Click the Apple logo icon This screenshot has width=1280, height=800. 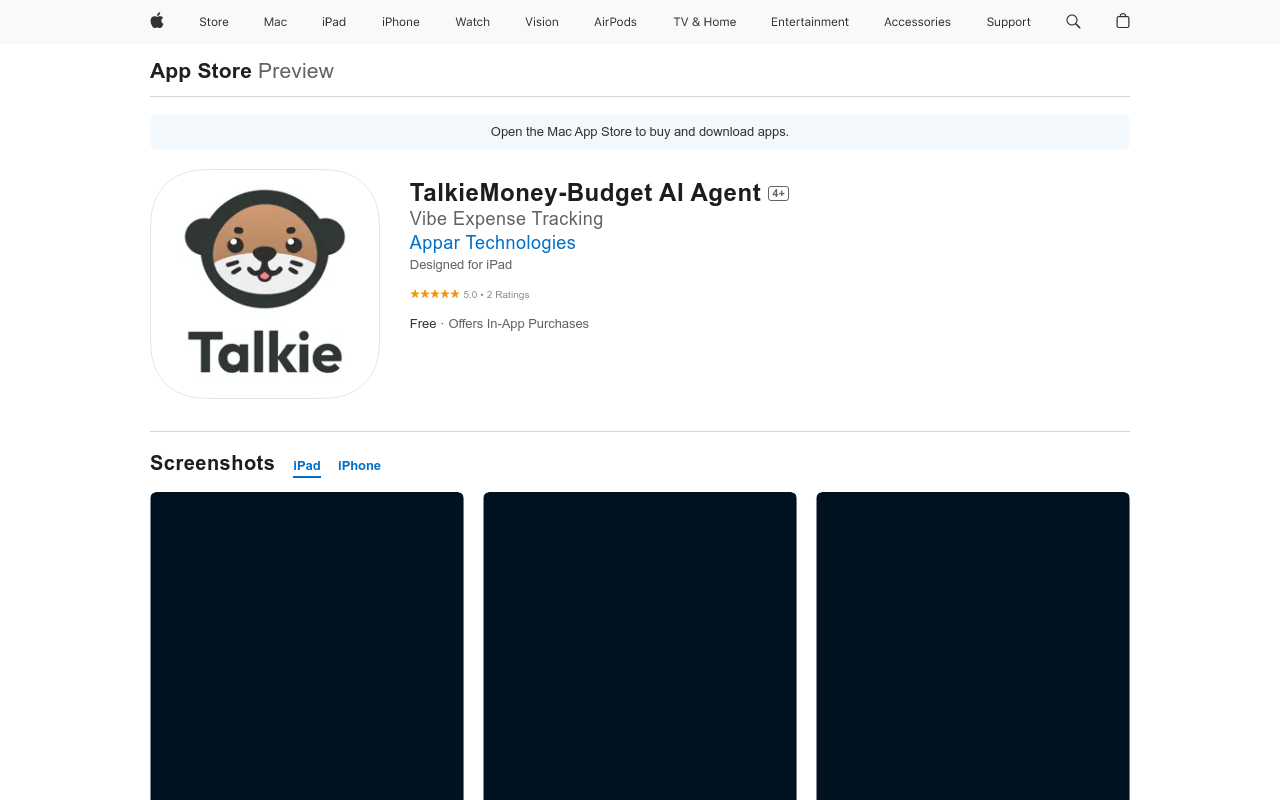click(157, 21)
